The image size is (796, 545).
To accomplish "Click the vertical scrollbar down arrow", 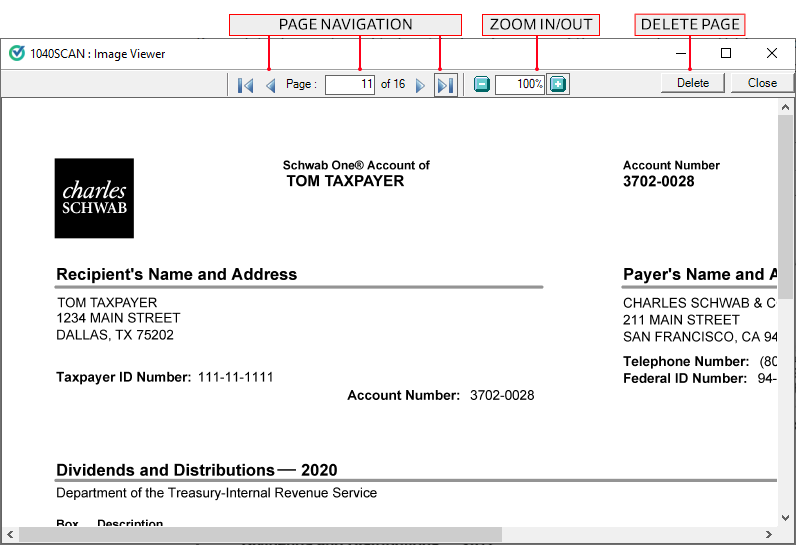I will (786, 517).
